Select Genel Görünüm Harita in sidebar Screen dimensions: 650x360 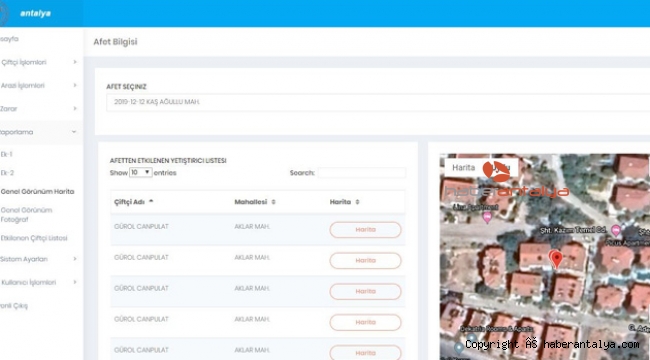[x=37, y=192]
